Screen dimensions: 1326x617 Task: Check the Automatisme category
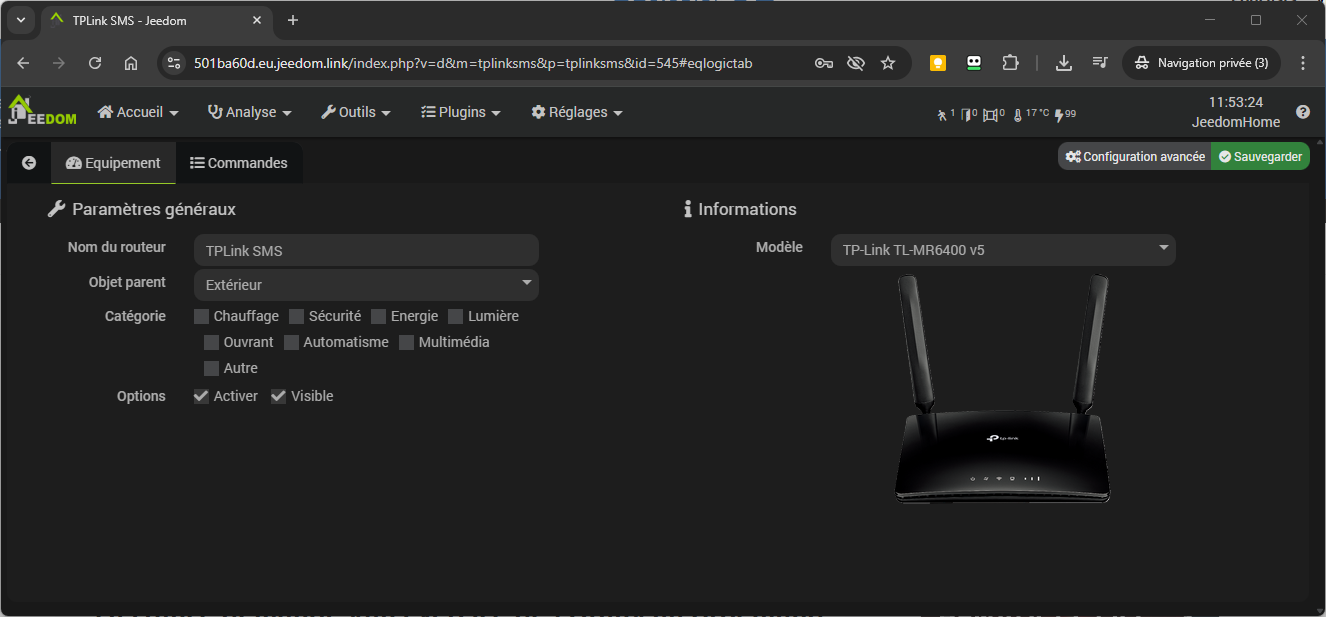(292, 342)
